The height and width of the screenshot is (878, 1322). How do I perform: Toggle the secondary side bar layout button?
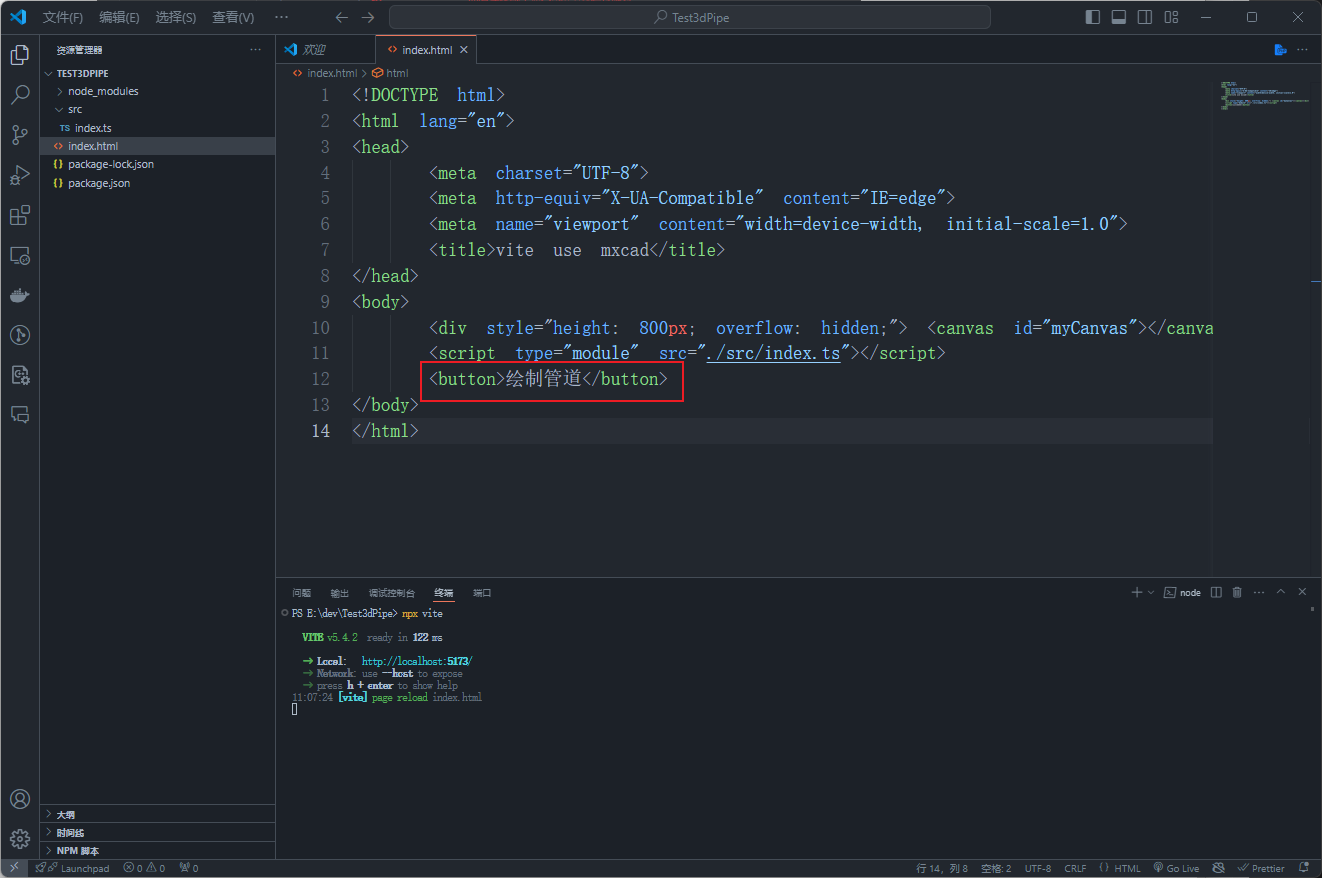tap(1145, 17)
